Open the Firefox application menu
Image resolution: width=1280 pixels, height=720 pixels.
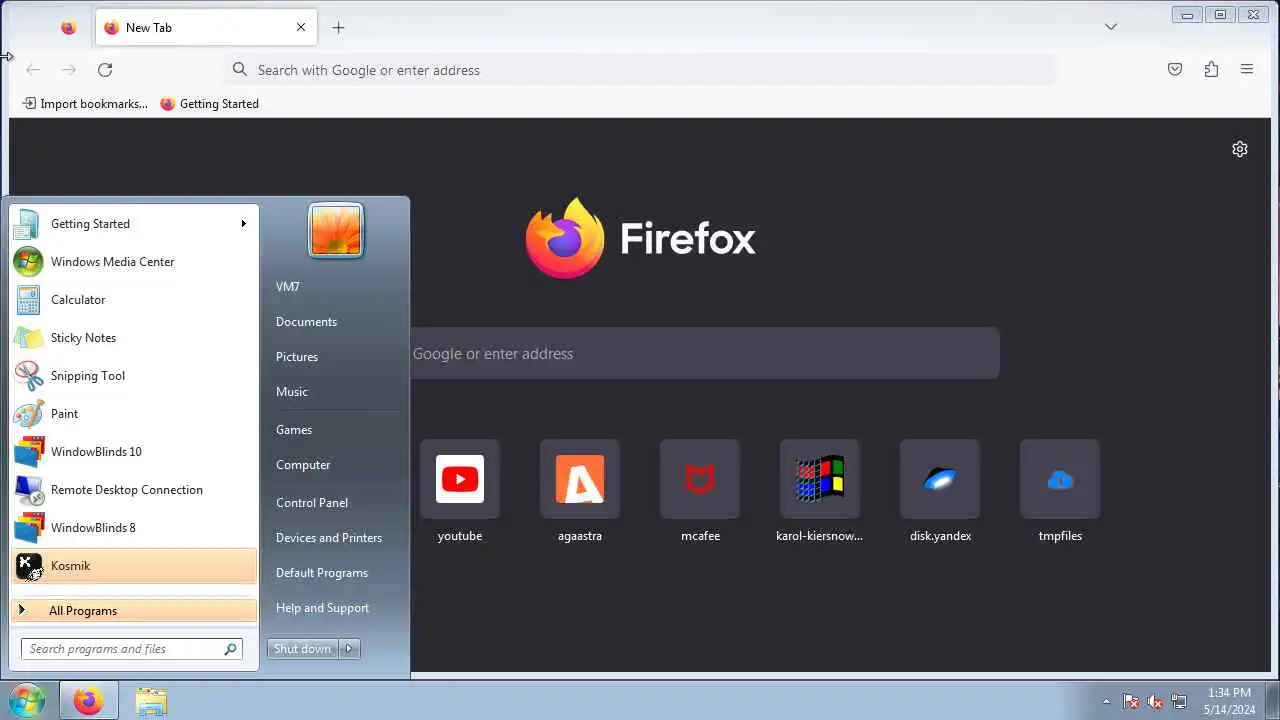coord(1247,70)
